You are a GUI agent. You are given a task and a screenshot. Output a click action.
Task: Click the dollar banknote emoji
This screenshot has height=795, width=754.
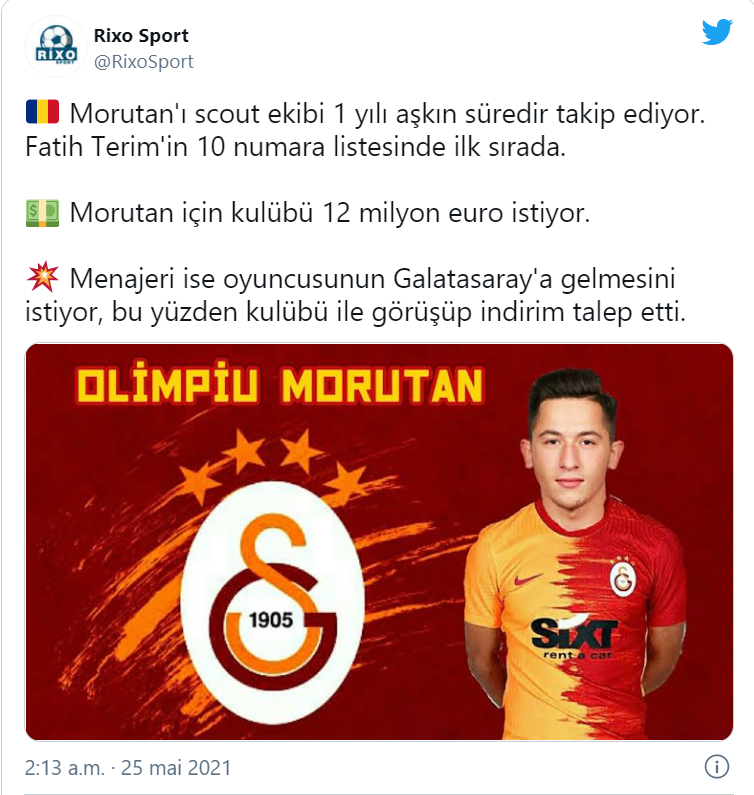pos(42,213)
